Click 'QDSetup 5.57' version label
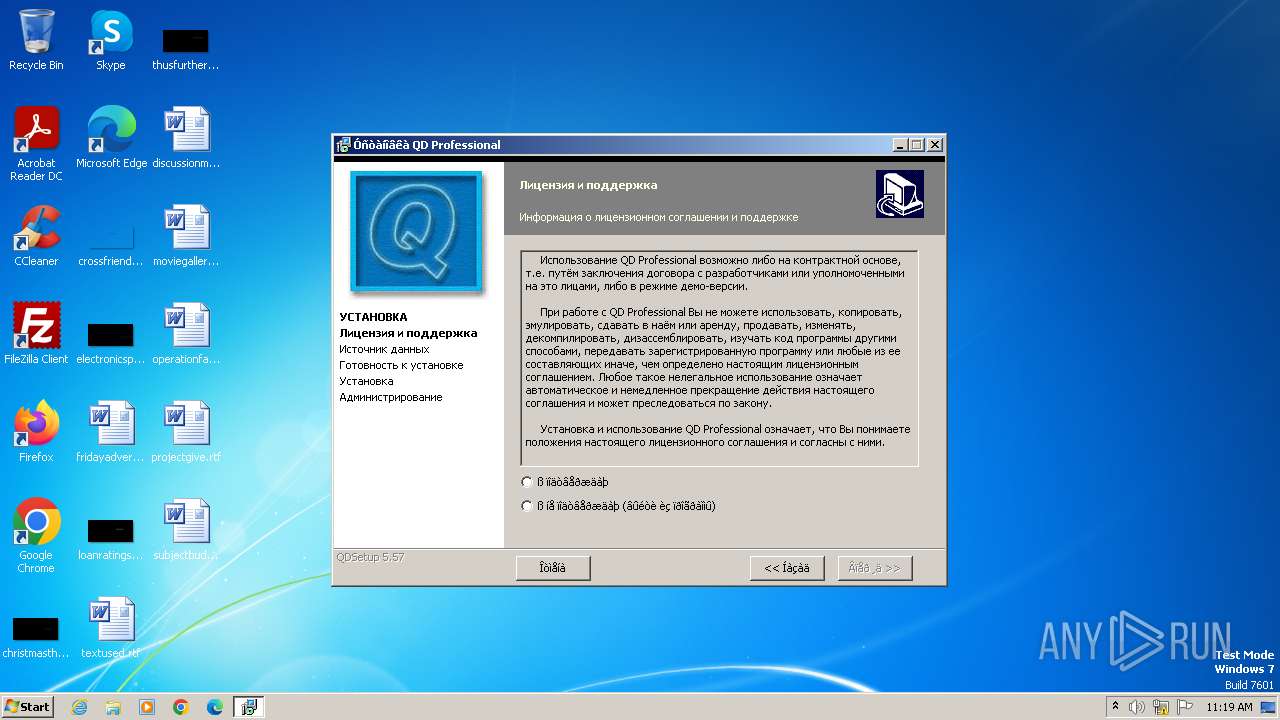The height and width of the screenshot is (720, 1280). [x=370, y=557]
